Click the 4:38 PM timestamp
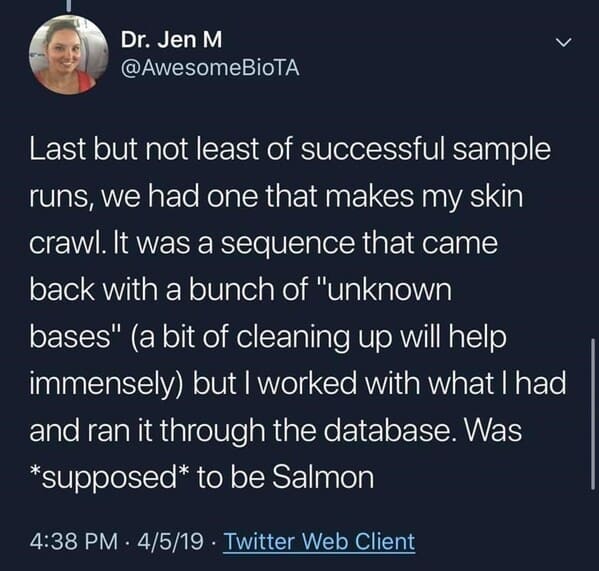The width and height of the screenshot is (599, 571). (74, 541)
